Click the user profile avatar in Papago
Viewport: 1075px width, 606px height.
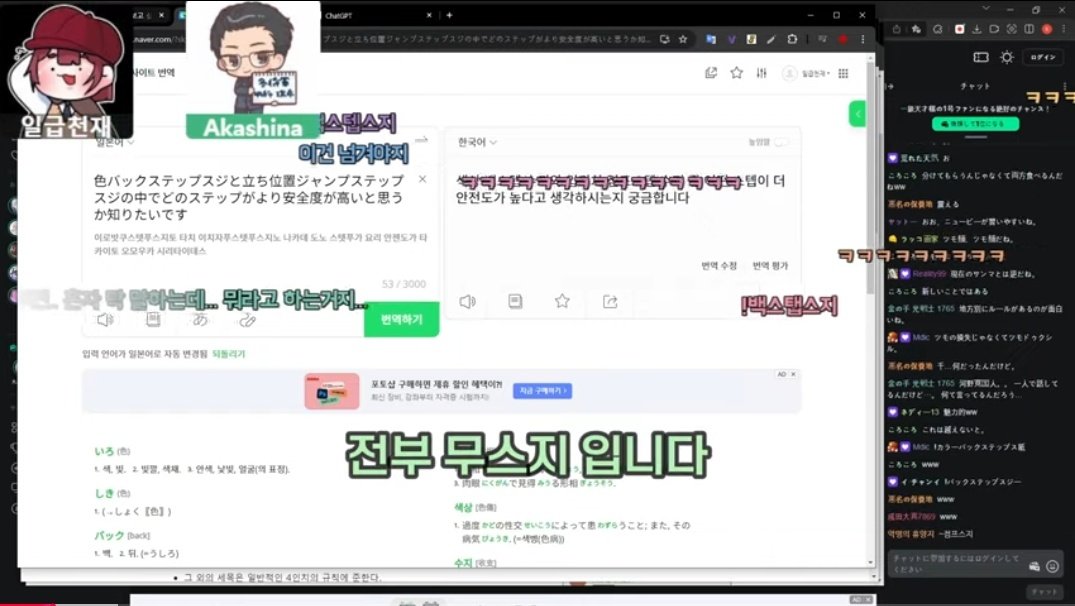(790, 73)
